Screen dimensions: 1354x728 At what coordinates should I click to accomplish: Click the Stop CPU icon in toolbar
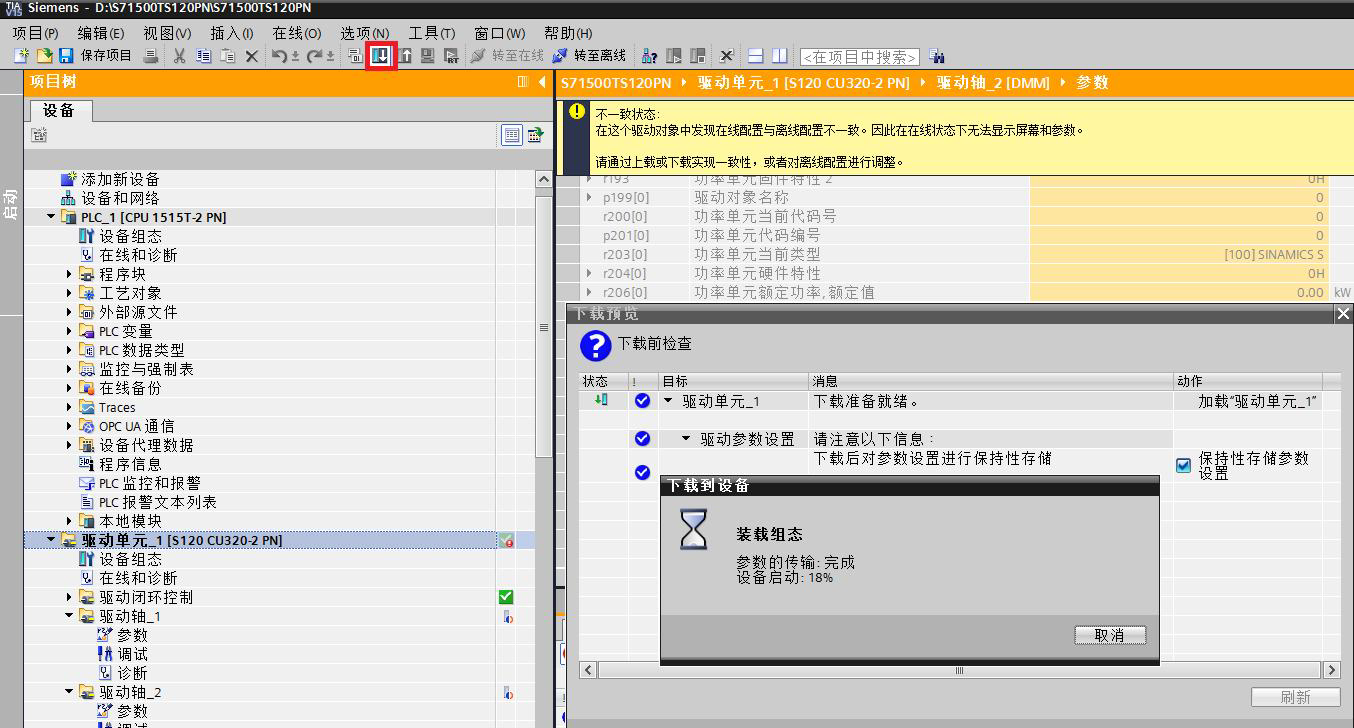[698, 56]
